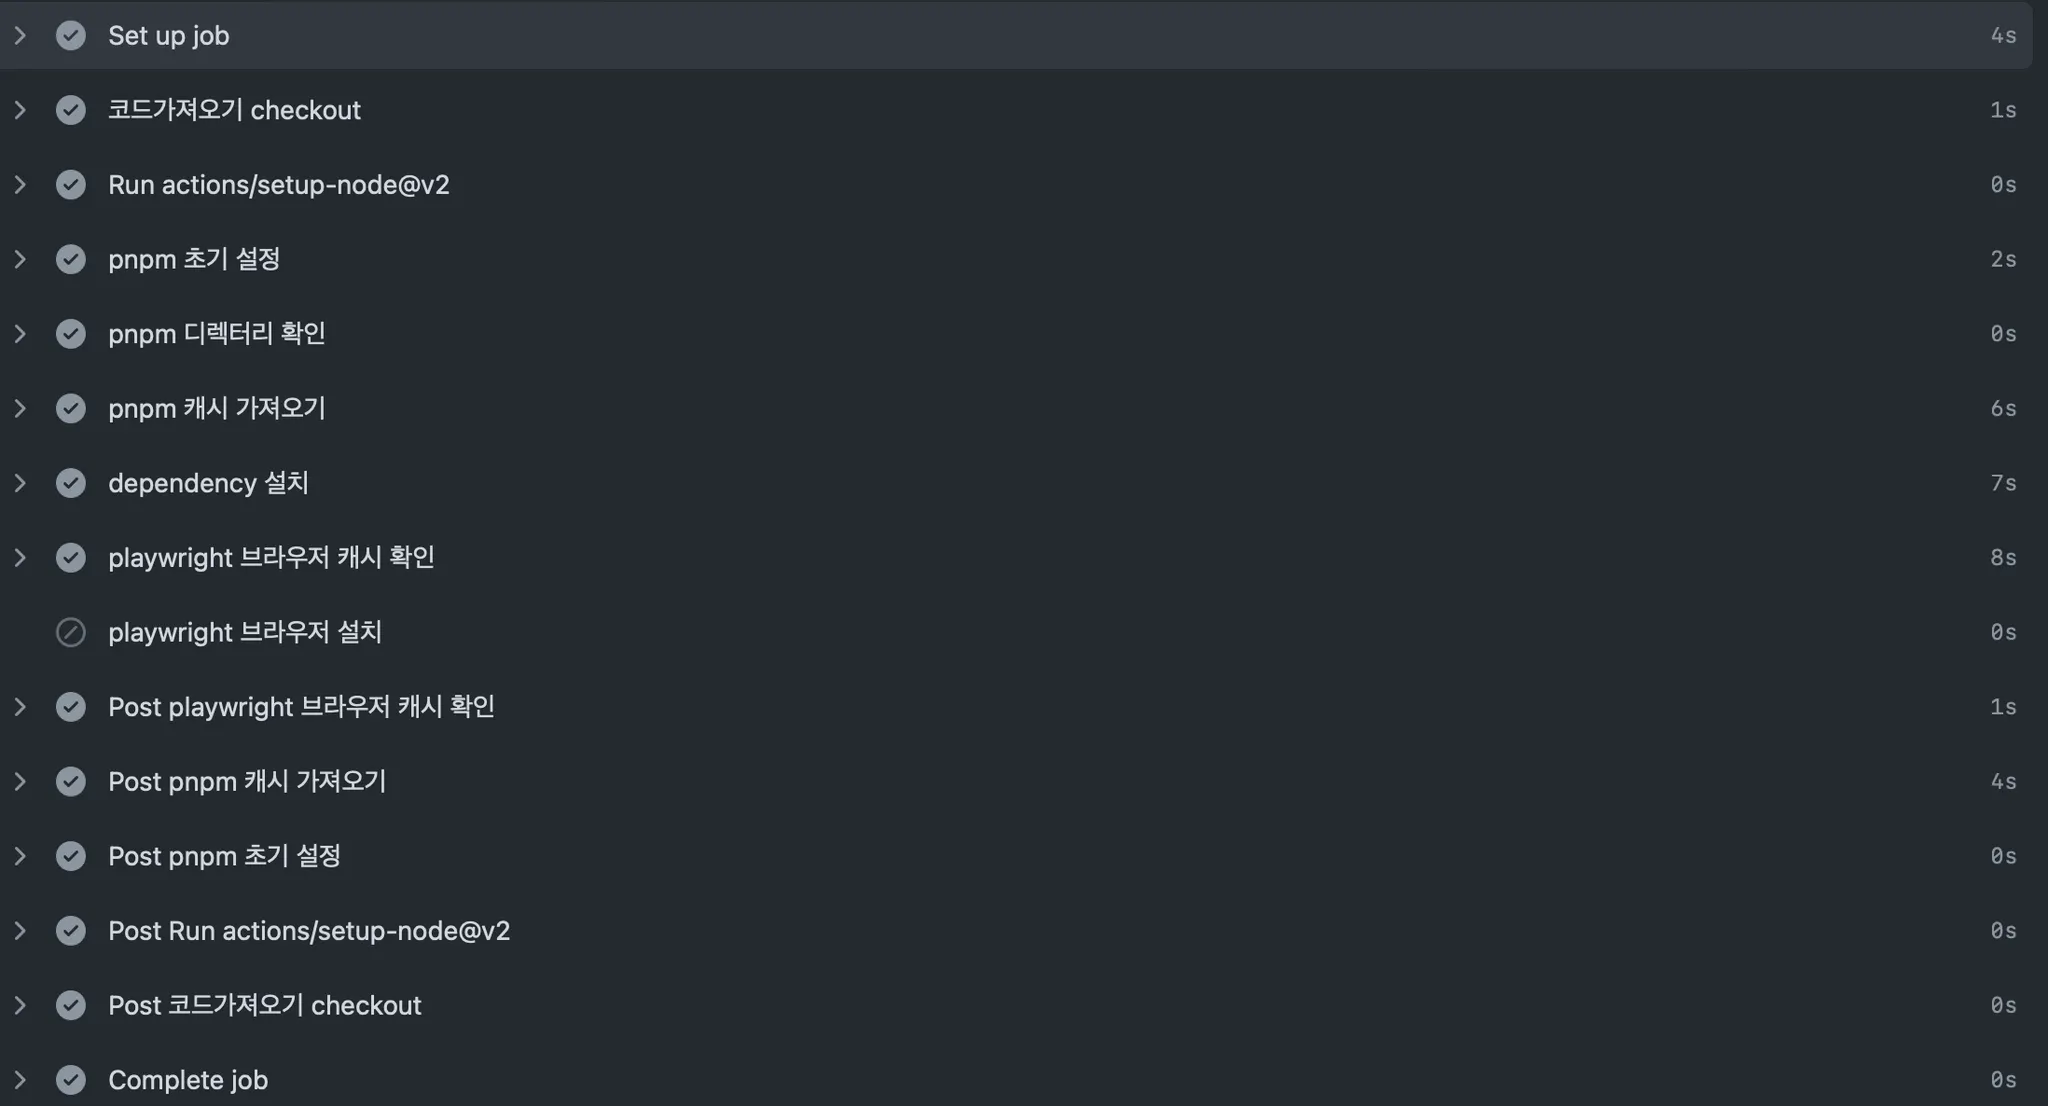Click the playwright 브라우저 설치 step label
This screenshot has height=1106, width=2048.
[245, 632]
